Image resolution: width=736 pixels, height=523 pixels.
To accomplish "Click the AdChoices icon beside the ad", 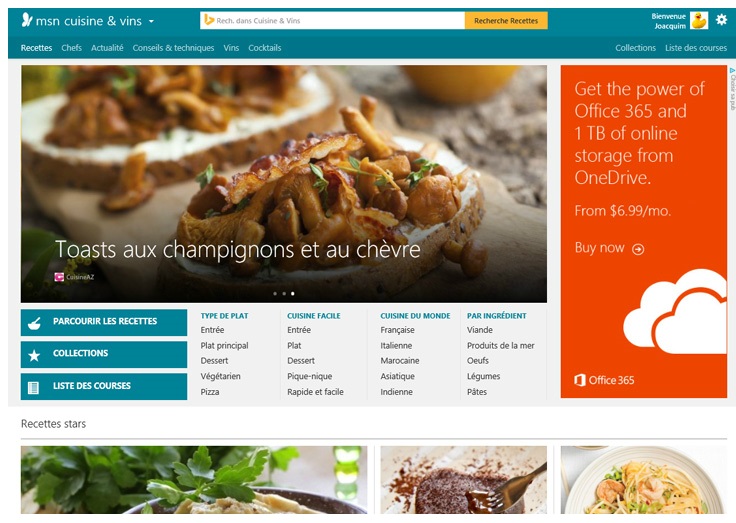I will pos(732,70).
